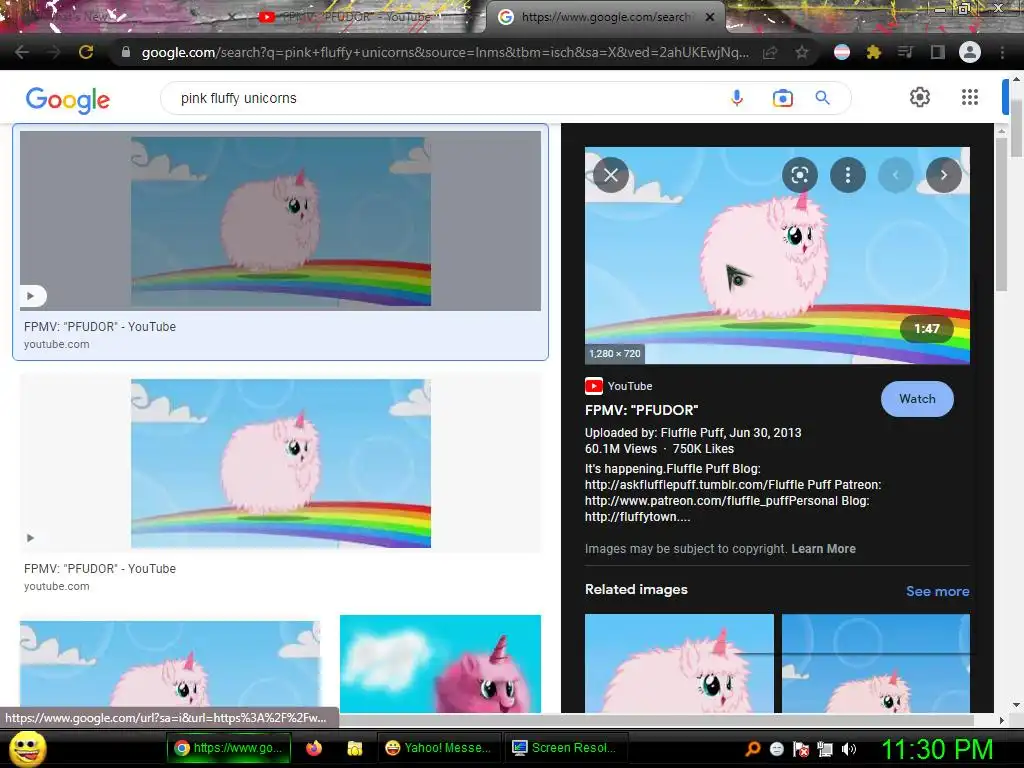Open the pink-blue striped extension icon
The height and width of the screenshot is (768, 1024).
842,52
